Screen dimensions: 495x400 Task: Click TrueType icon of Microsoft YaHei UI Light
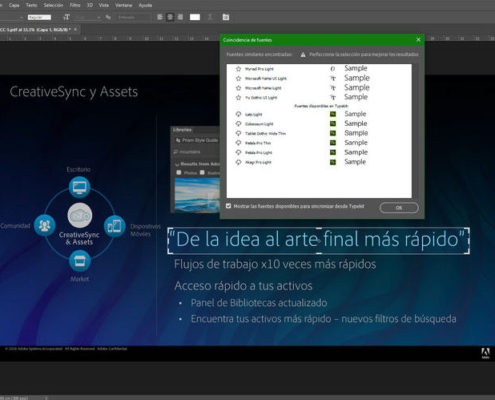(x=333, y=78)
